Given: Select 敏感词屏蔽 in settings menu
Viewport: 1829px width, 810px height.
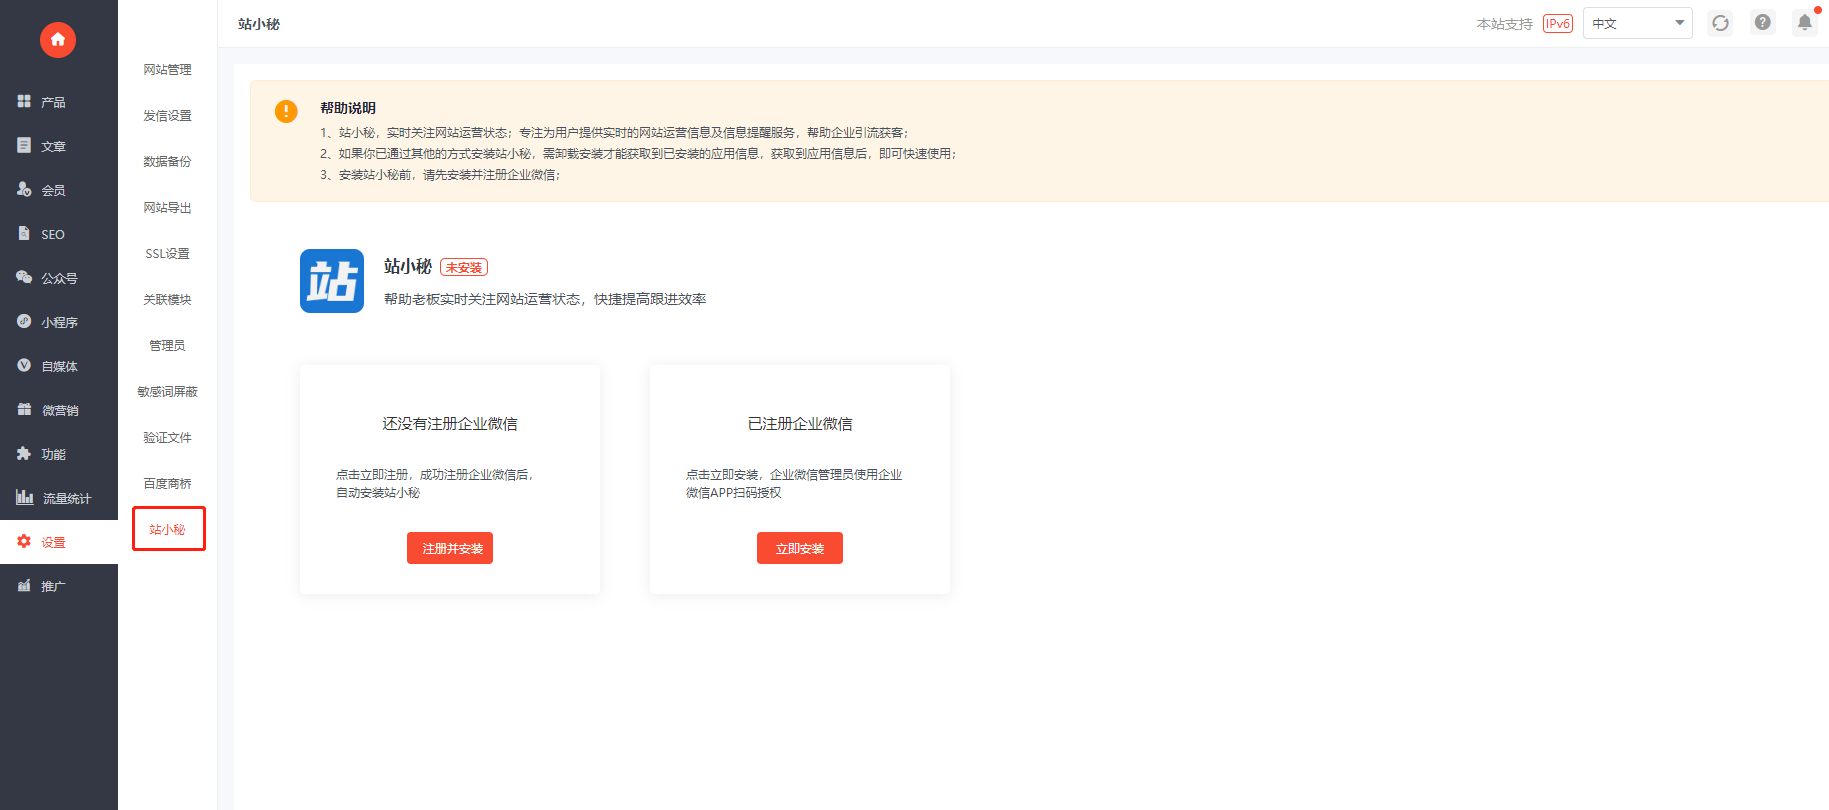Looking at the screenshot, I should pos(167,392).
